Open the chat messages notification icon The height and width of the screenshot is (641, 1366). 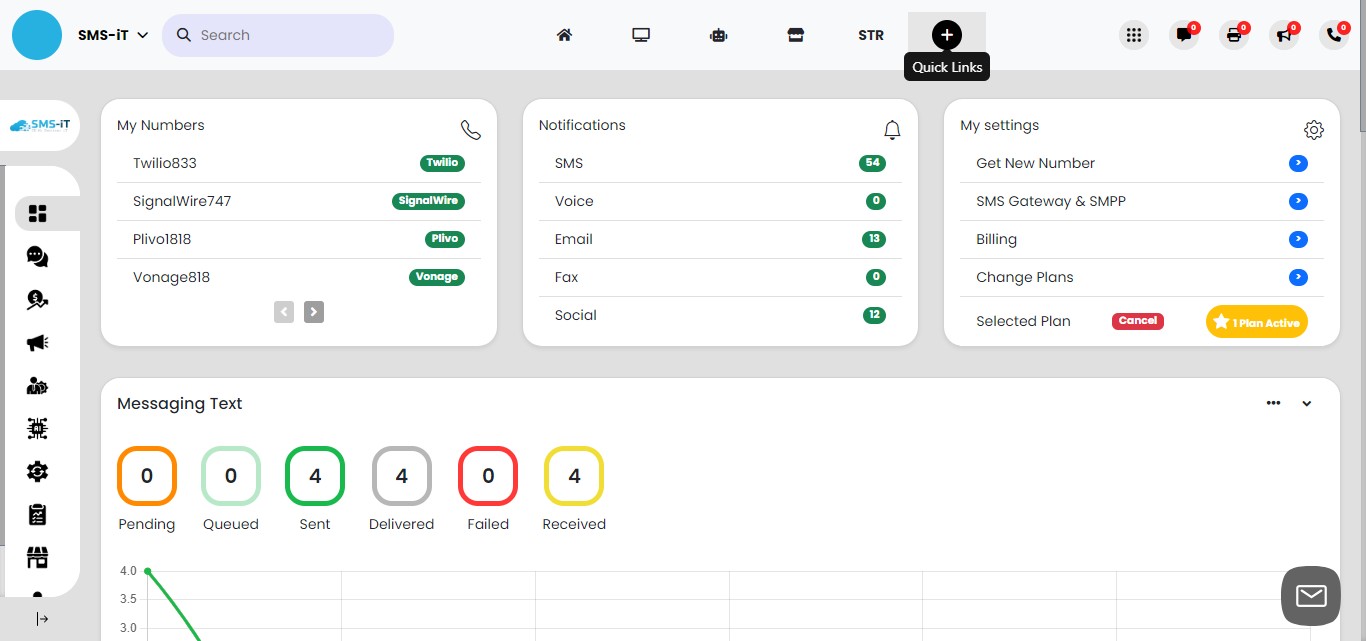pyautogui.click(x=1184, y=35)
